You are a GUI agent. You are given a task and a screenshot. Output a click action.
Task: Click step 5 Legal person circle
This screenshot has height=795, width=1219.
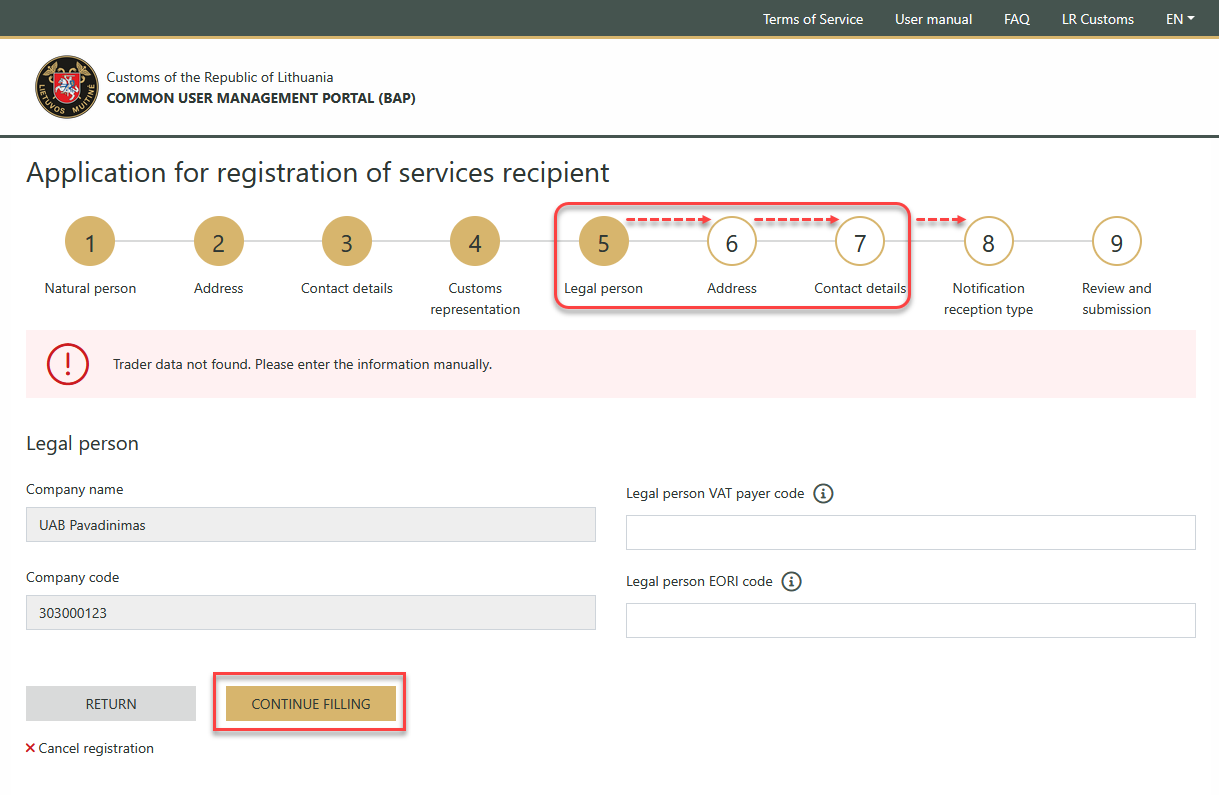[603, 242]
